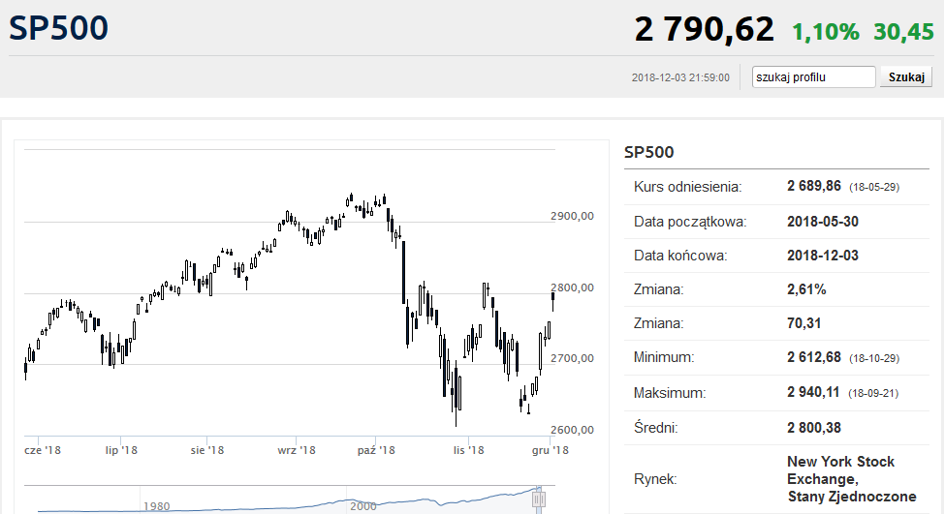945x514 pixels.
Task: Click the range slider handle on mini chart
Action: tap(538, 499)
